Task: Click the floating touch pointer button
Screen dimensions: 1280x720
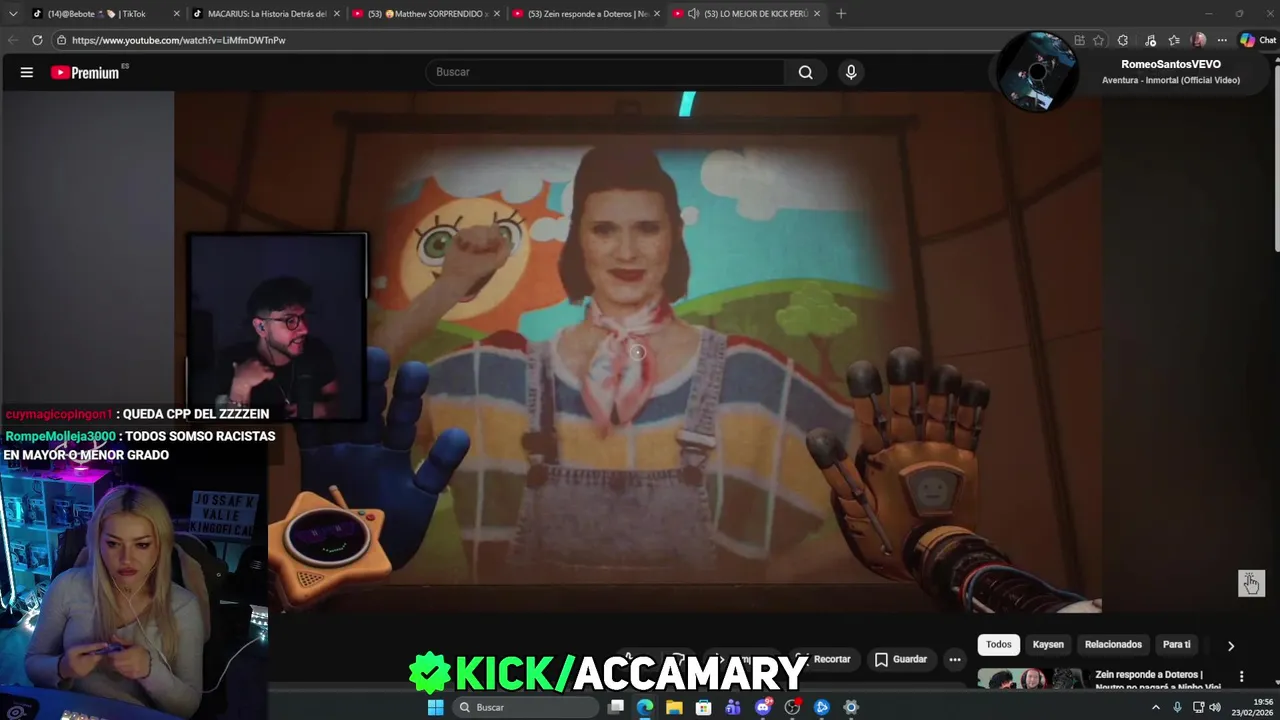Action: [1251, 583]
